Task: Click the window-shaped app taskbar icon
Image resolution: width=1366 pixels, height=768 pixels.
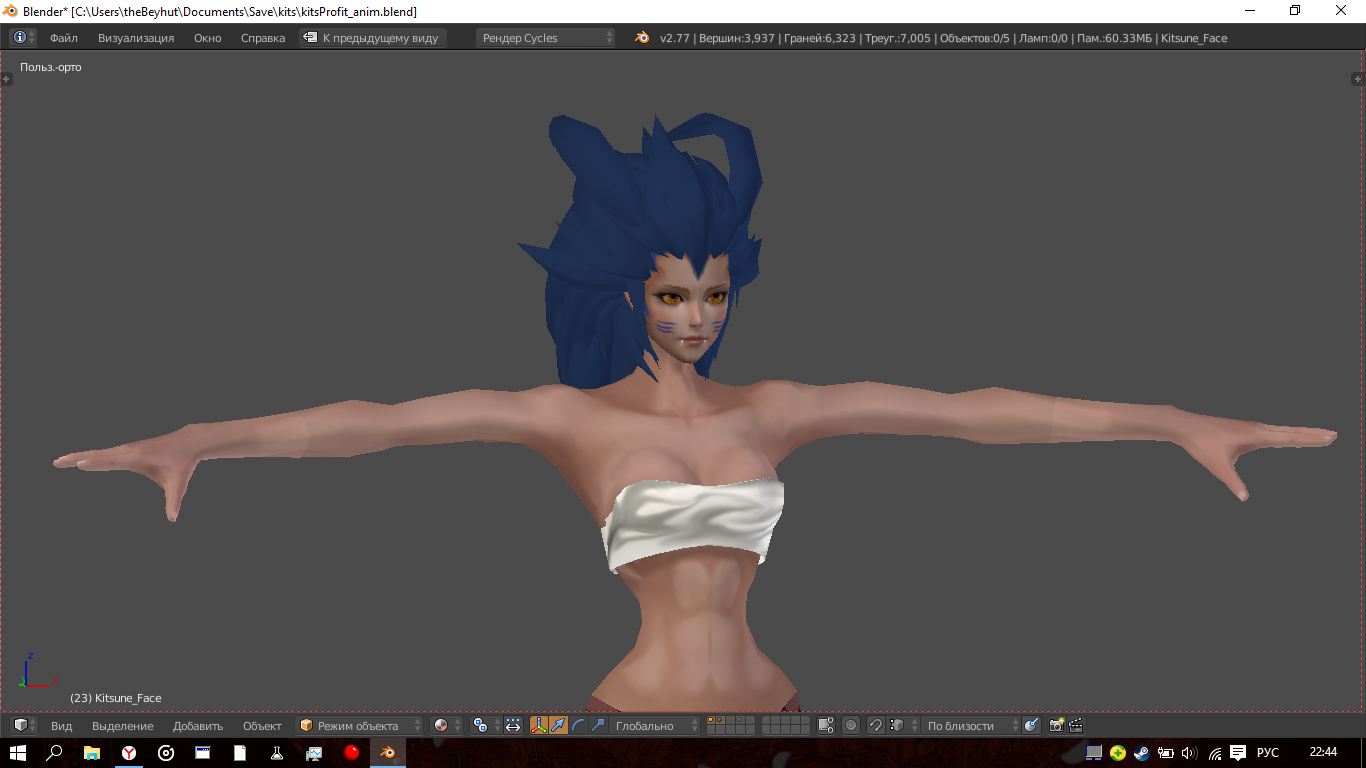Action: click(x=203, y=753)
